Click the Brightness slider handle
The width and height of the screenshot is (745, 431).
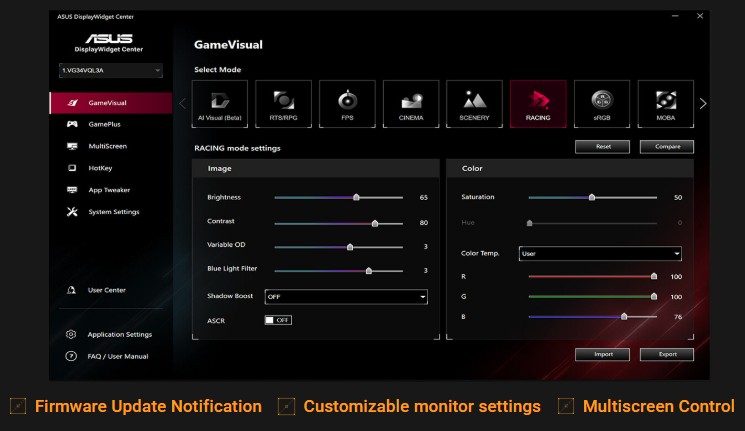[356, 198]
